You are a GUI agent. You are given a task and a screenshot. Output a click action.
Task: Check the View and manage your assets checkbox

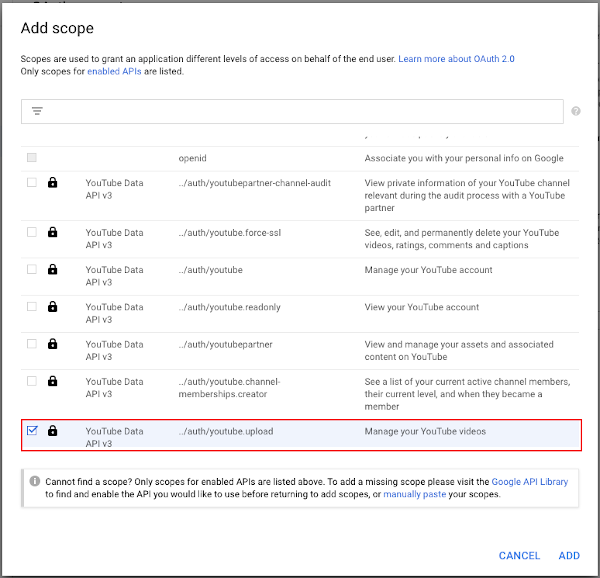coord(32,344)
